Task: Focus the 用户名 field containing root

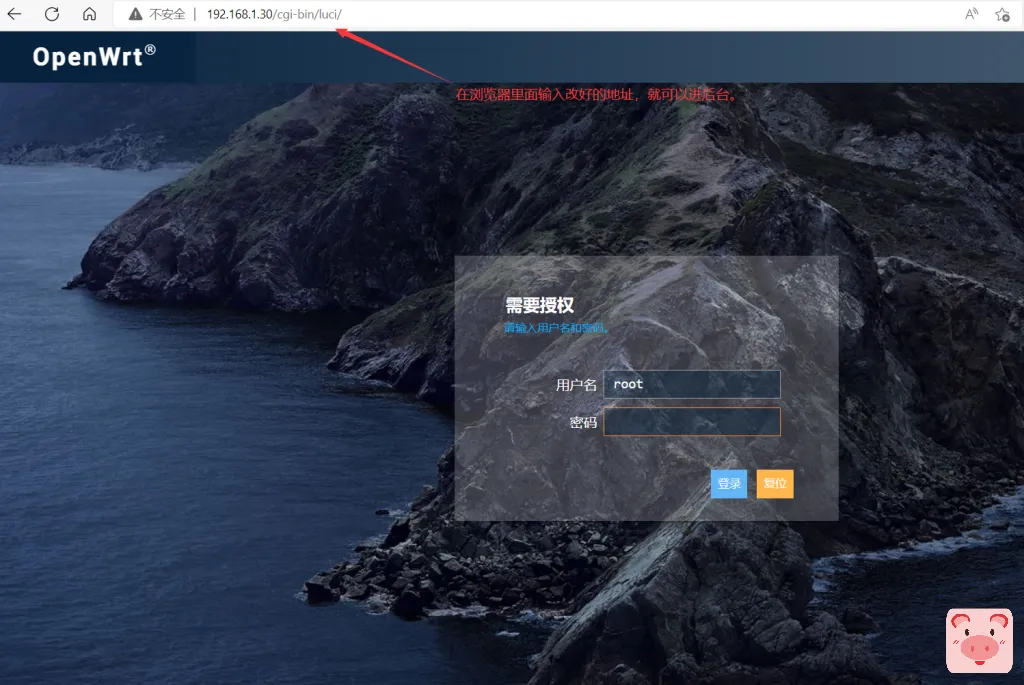Action: coord(692,384)
